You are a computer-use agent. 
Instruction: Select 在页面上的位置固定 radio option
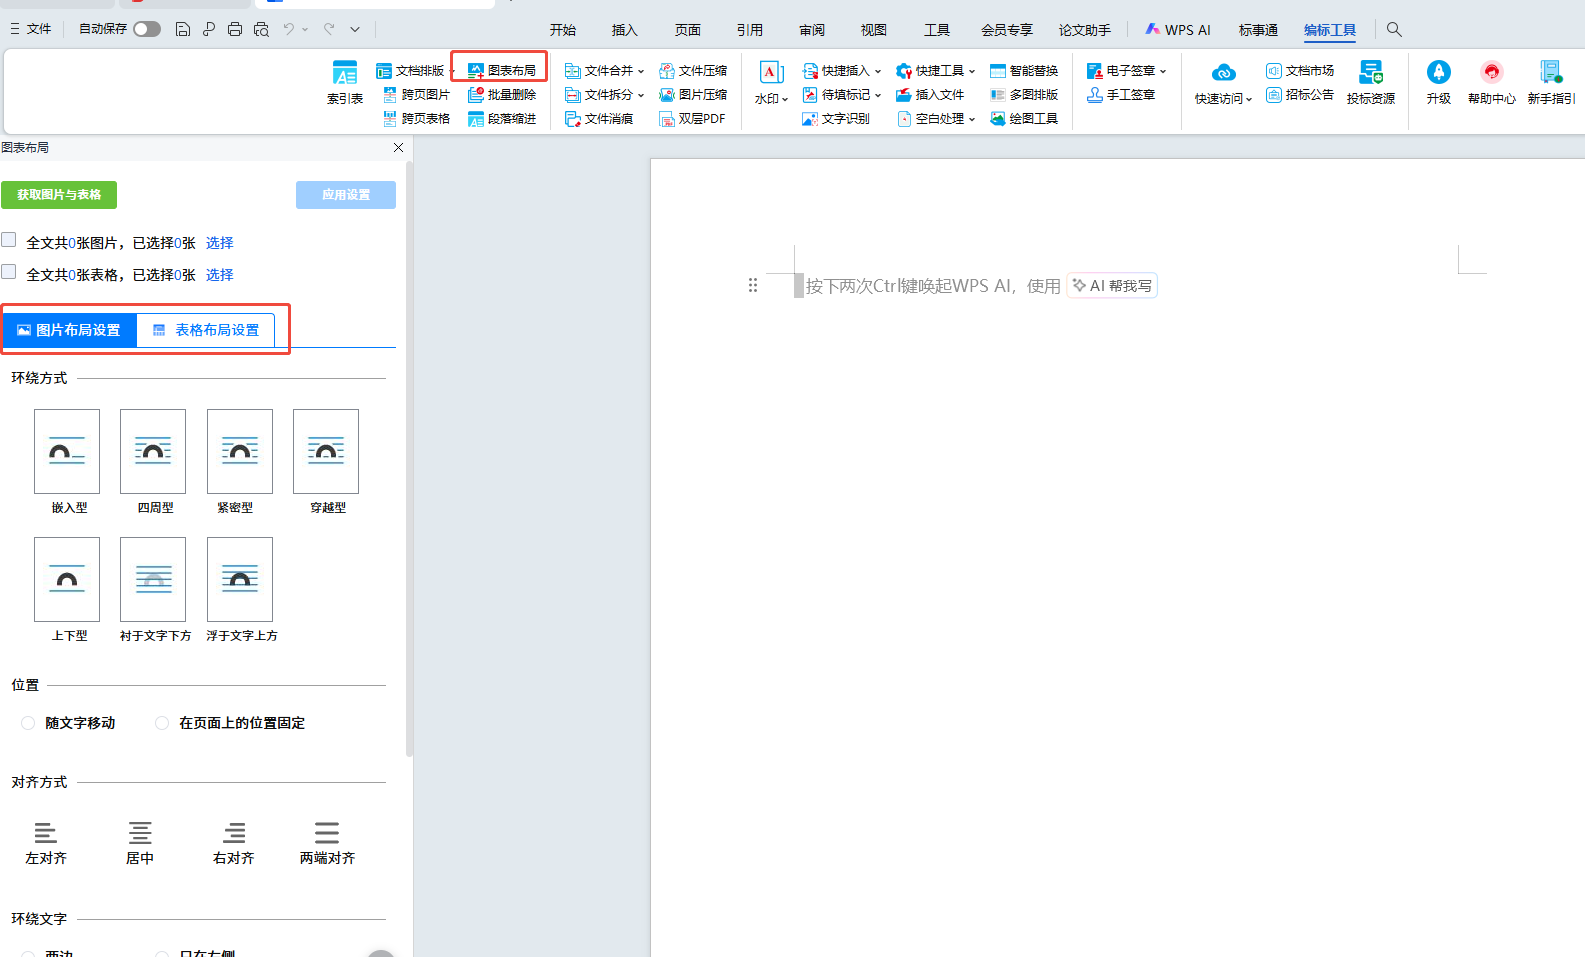pyautogui.click(x=162, y=723)
